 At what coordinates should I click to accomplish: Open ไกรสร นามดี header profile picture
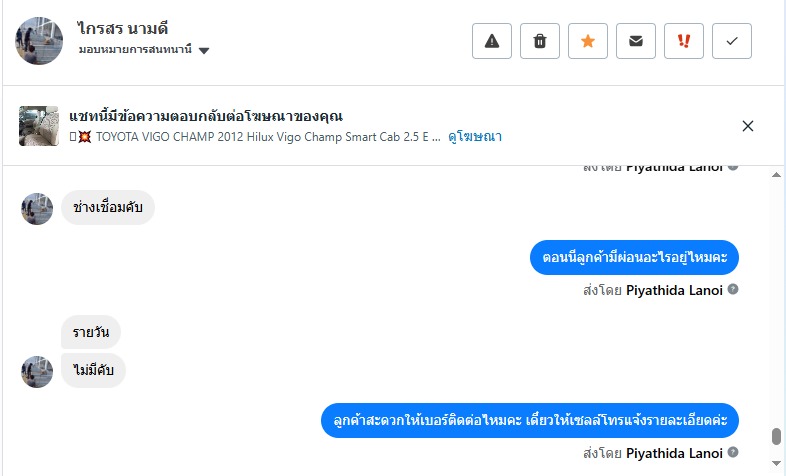[40, 41]
